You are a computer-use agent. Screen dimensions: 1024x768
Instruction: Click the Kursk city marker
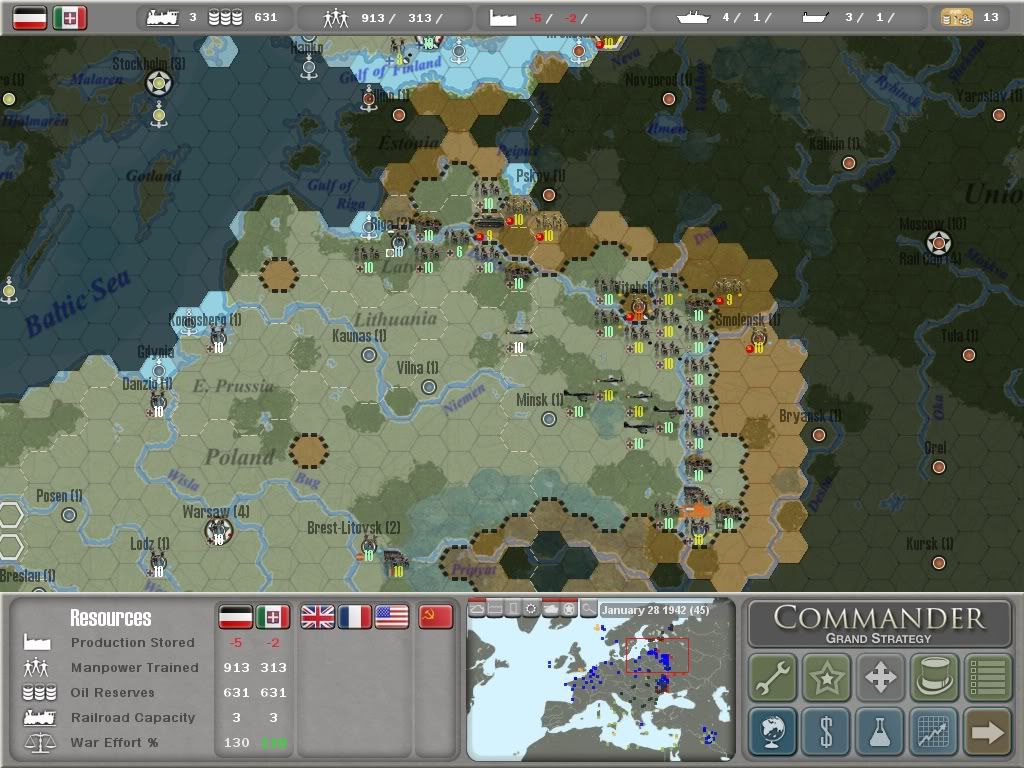point(938,563)
